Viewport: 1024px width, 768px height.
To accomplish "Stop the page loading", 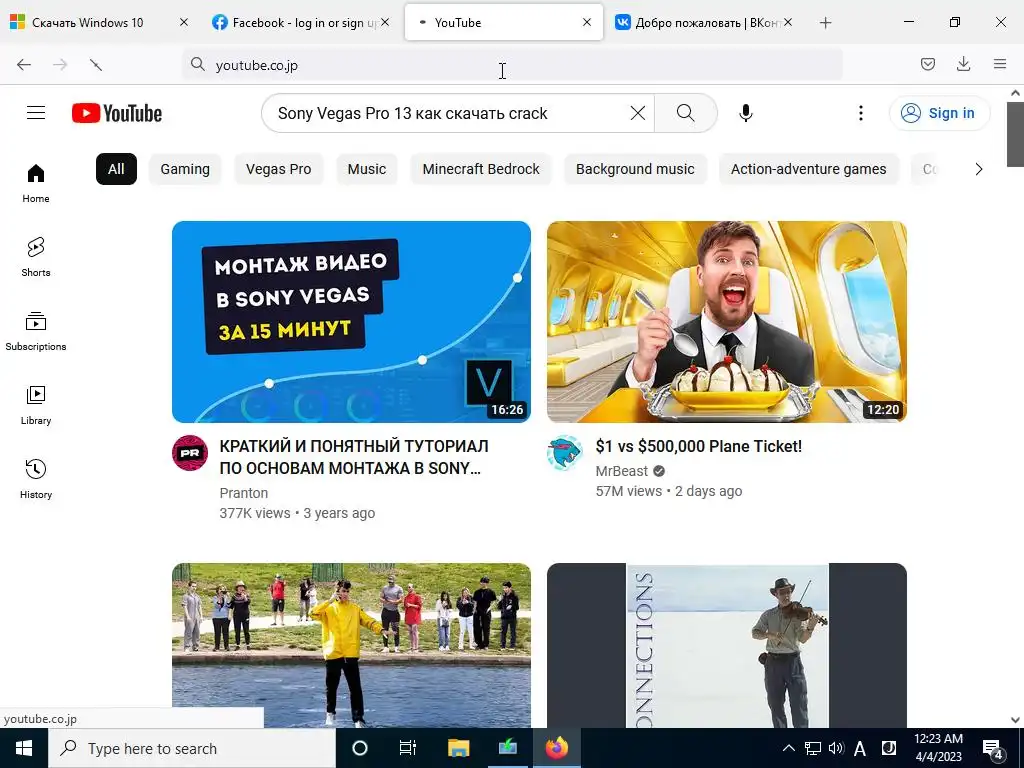I will click(x=96, y=65).
